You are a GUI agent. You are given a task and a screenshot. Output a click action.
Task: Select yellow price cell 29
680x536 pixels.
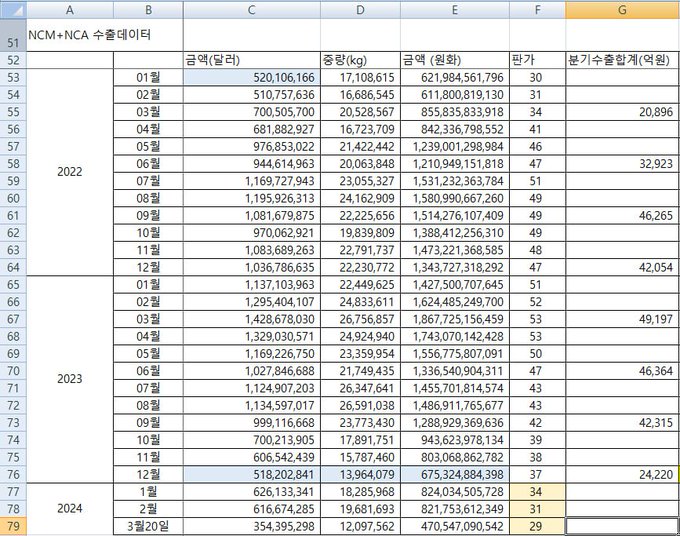pyautogui.click(x=537, y=526)
